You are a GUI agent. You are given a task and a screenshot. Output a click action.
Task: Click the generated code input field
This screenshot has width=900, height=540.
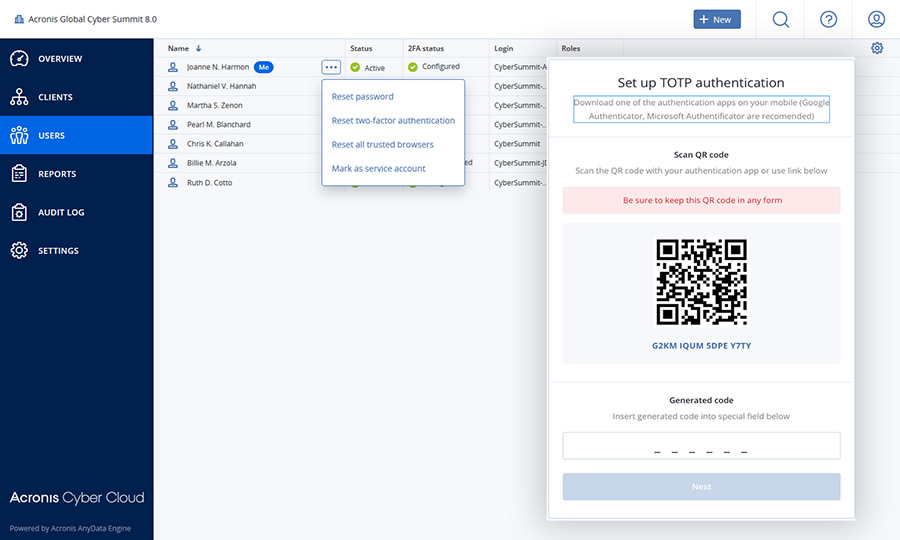(x=701, y=446)
